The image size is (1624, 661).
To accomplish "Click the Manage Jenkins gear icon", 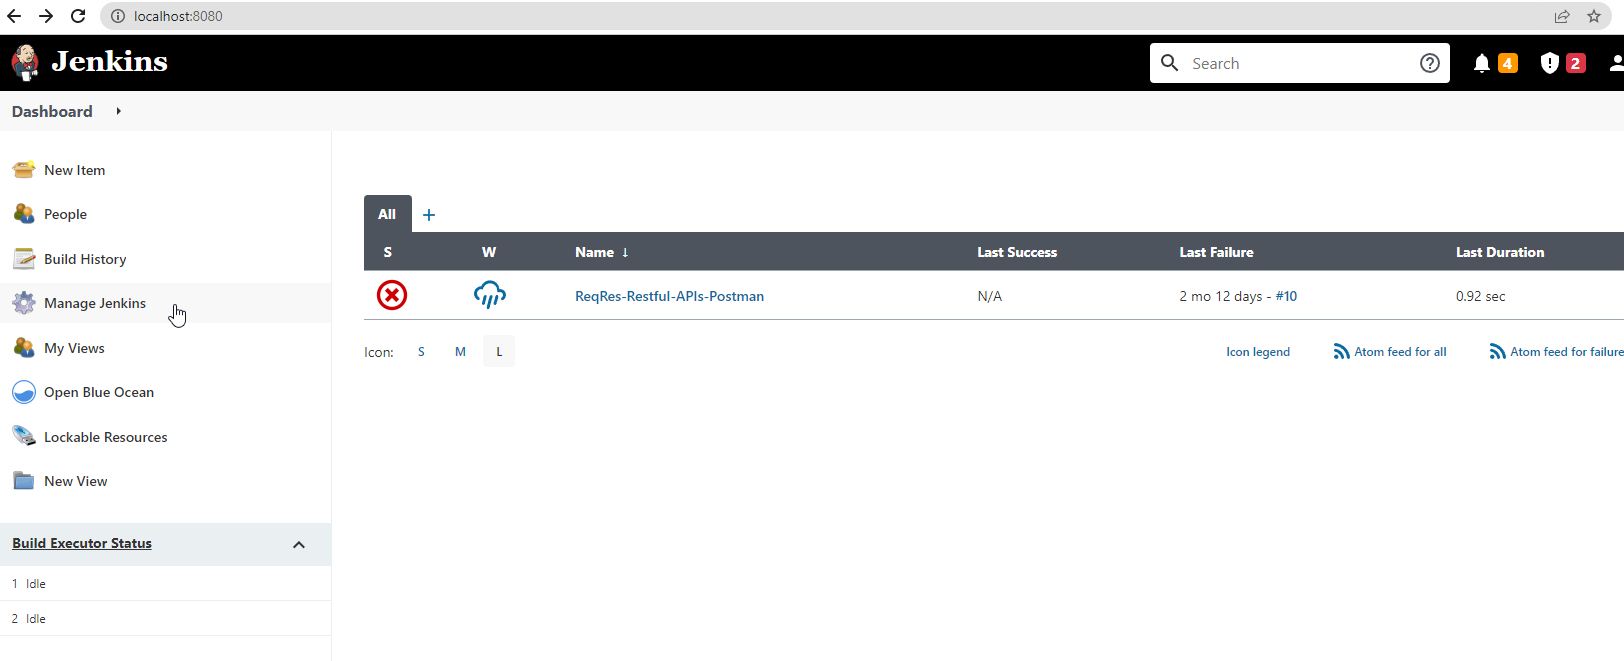I will coord(24,303).
